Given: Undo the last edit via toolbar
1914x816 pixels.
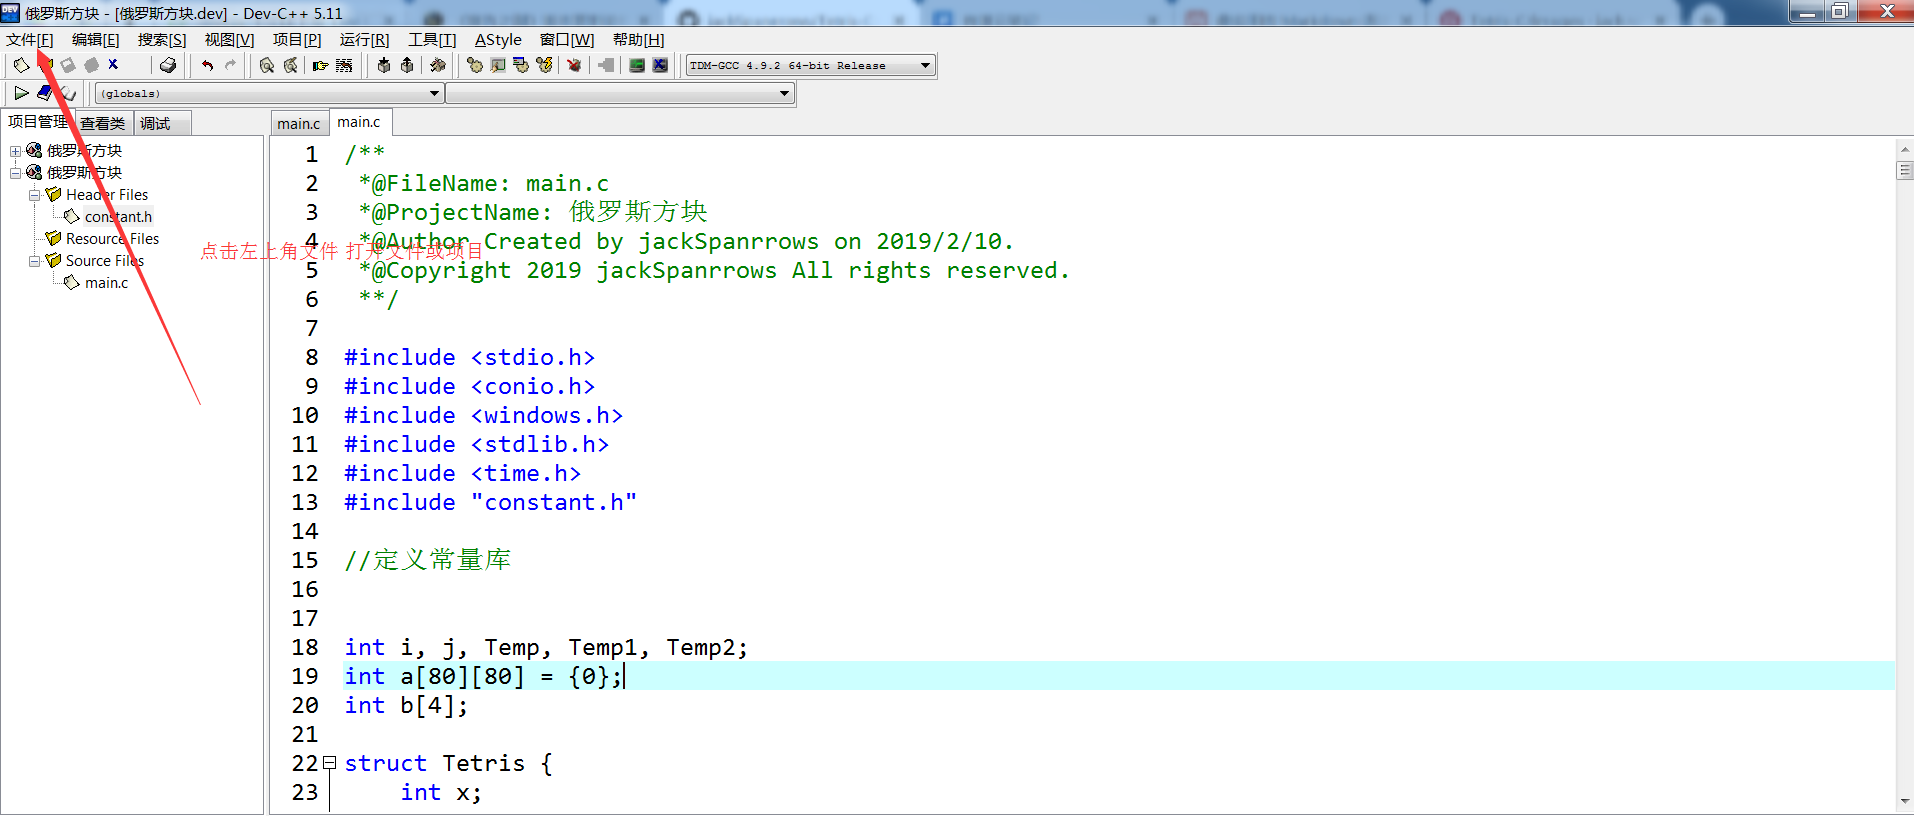Looking at the screenshot, I should (x=207, y=65).
